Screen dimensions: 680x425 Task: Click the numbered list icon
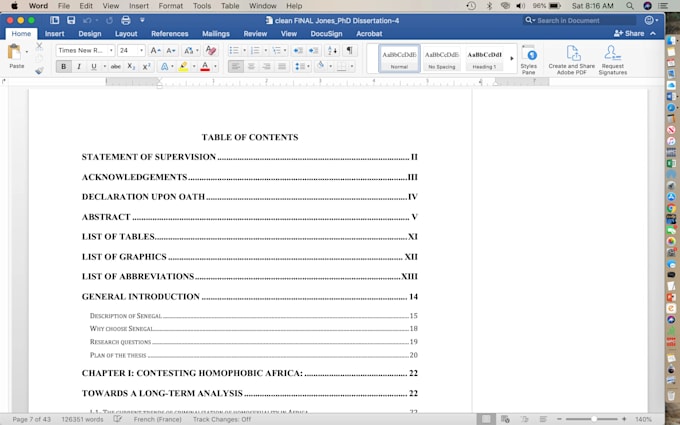(x=255, y=51)
